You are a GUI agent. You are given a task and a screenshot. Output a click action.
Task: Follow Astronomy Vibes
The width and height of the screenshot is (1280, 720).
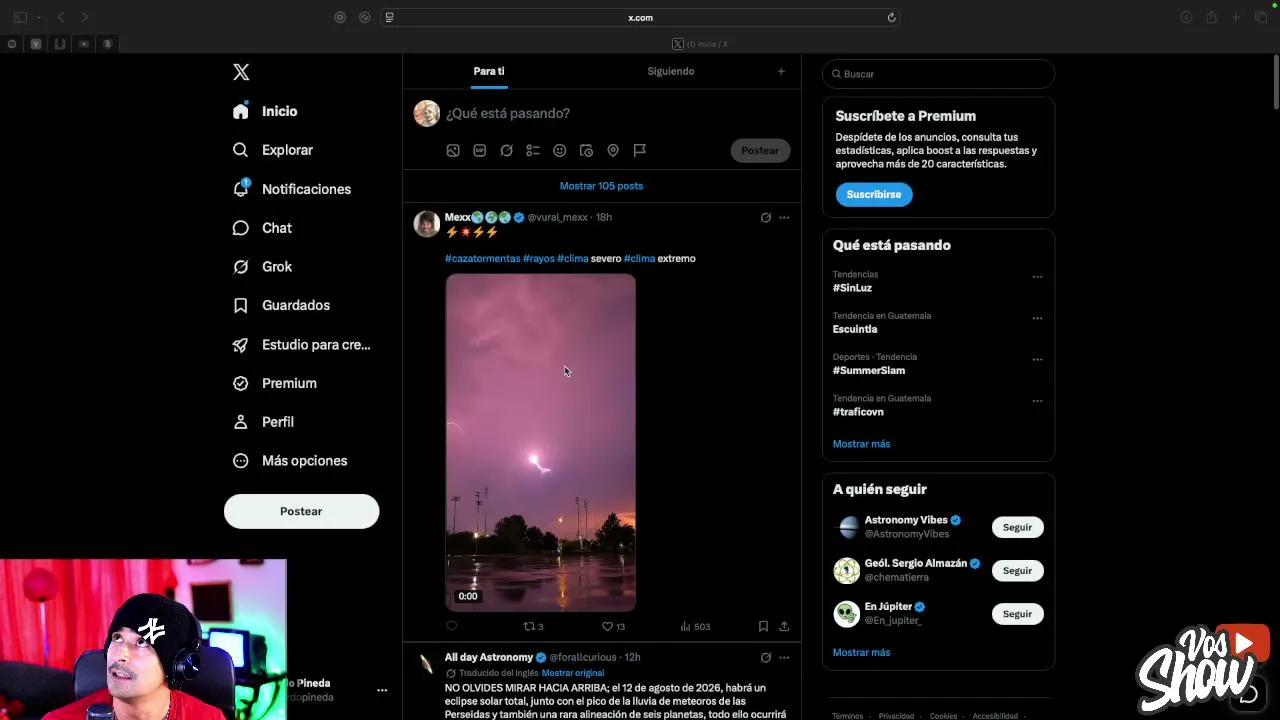click(x=1017, y=527)
